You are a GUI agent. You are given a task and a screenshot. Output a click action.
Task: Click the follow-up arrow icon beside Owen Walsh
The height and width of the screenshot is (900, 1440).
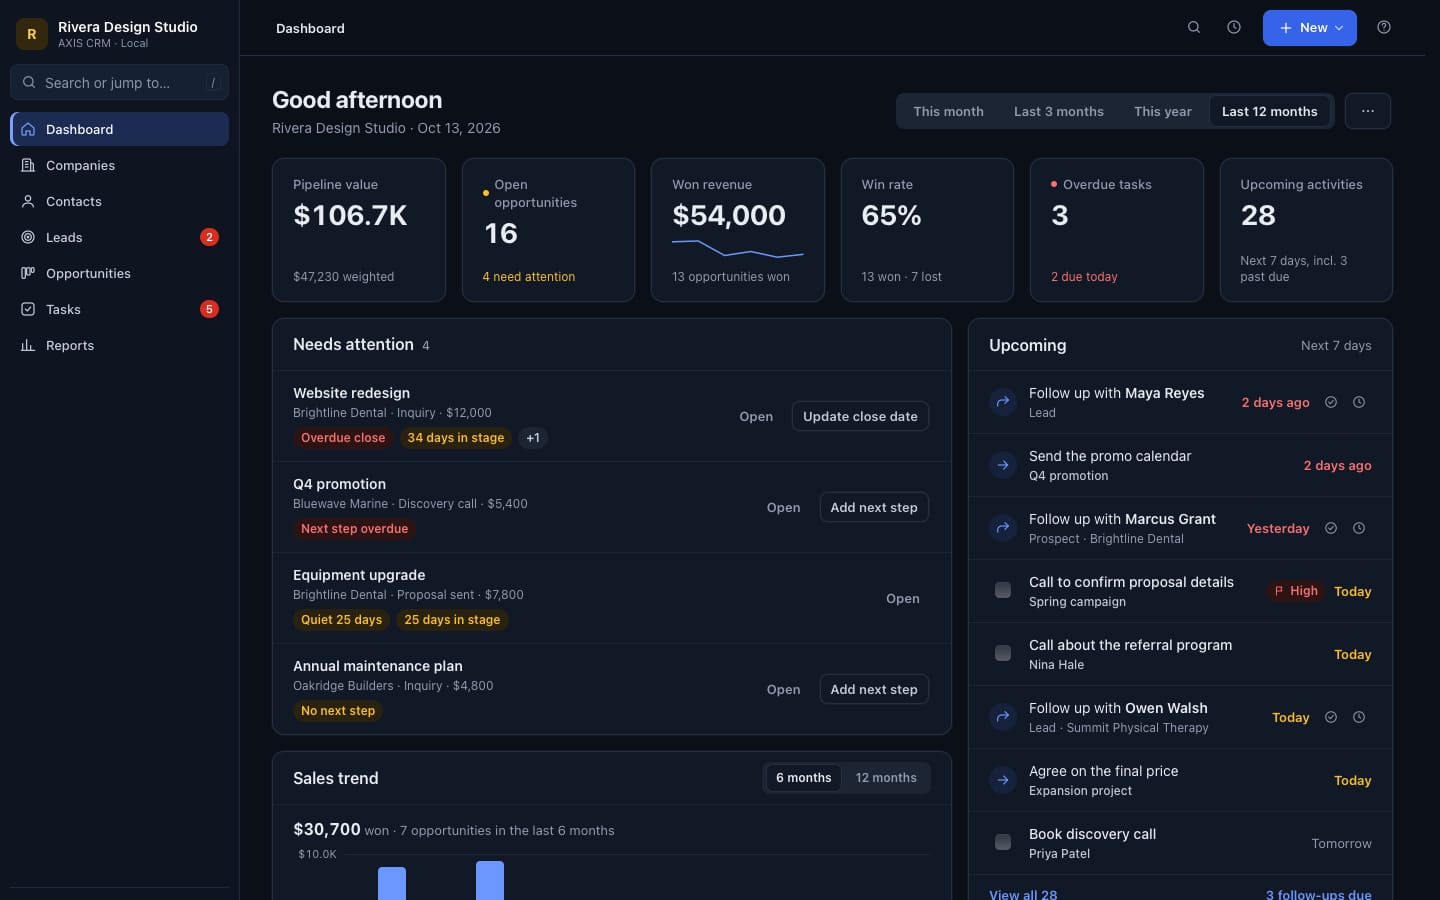1003,717
